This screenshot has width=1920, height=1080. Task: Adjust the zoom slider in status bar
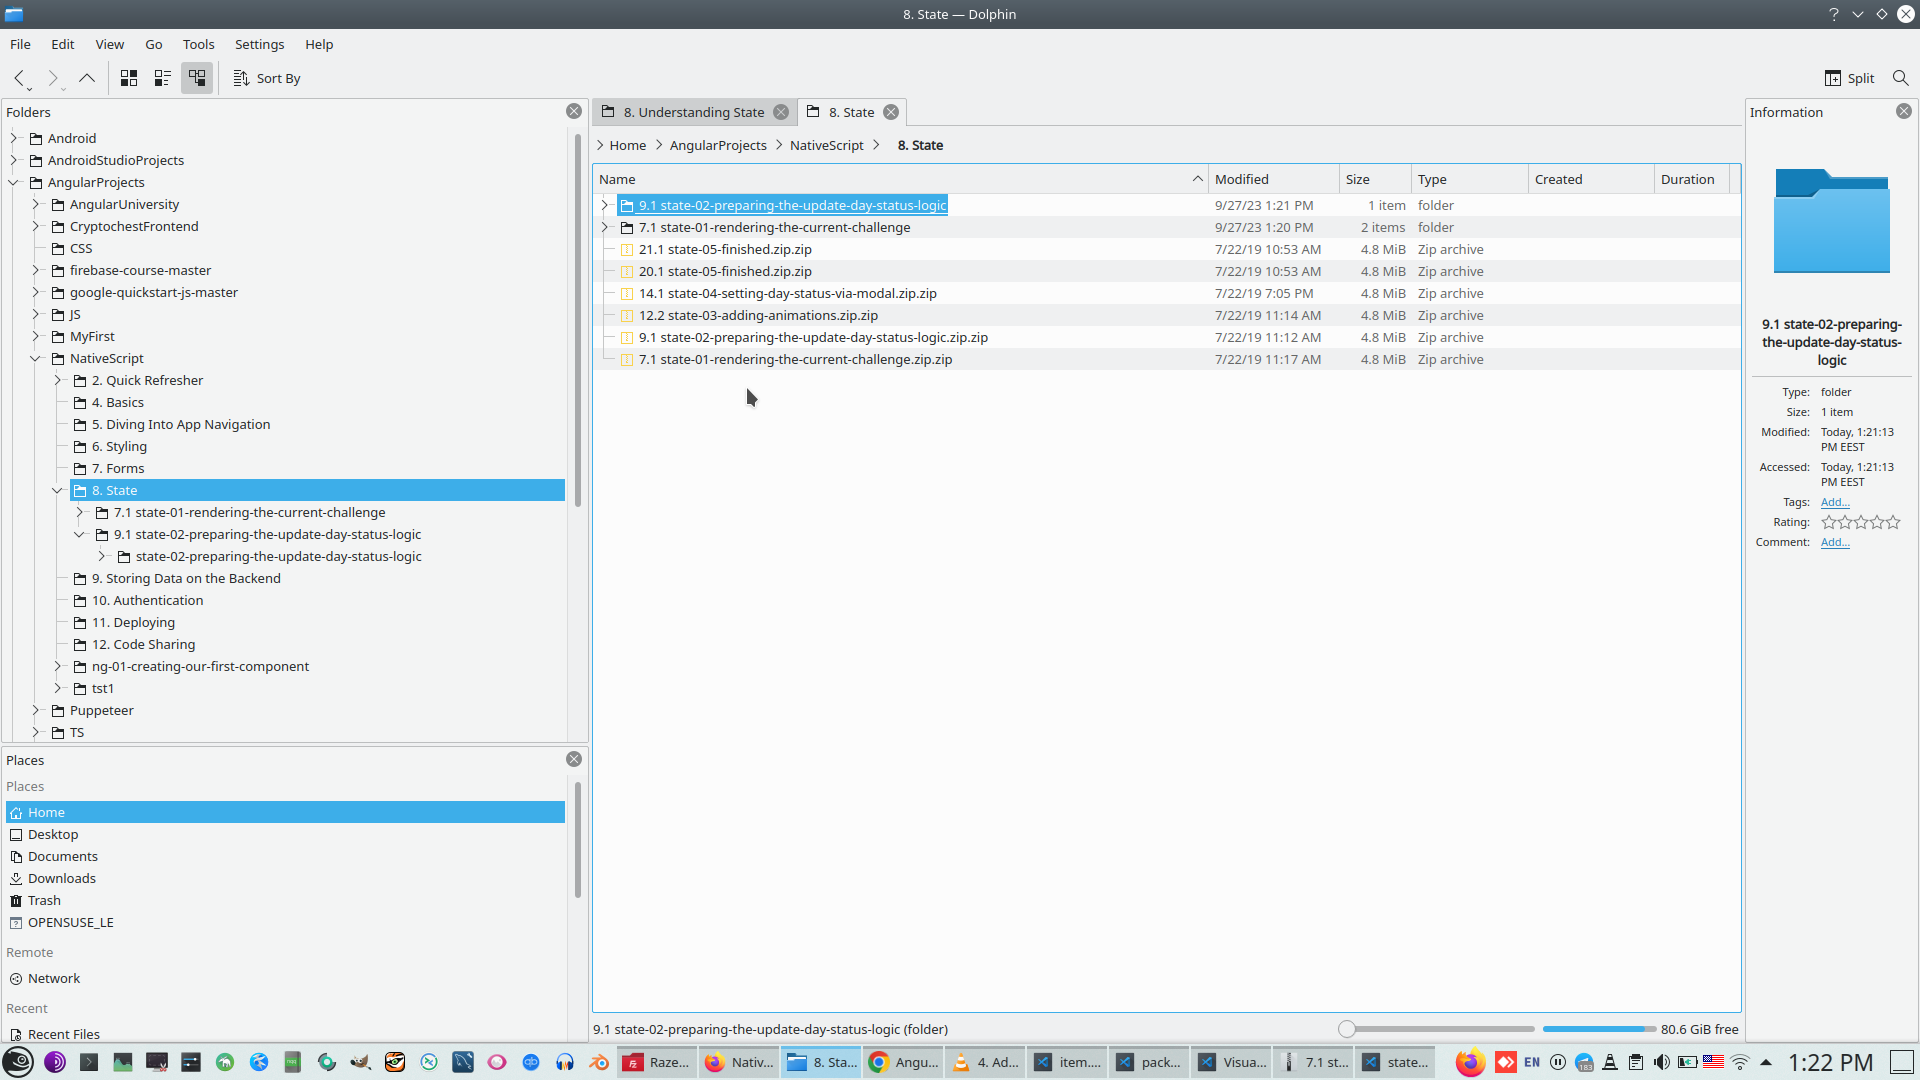click(x=1347, y=1029)
